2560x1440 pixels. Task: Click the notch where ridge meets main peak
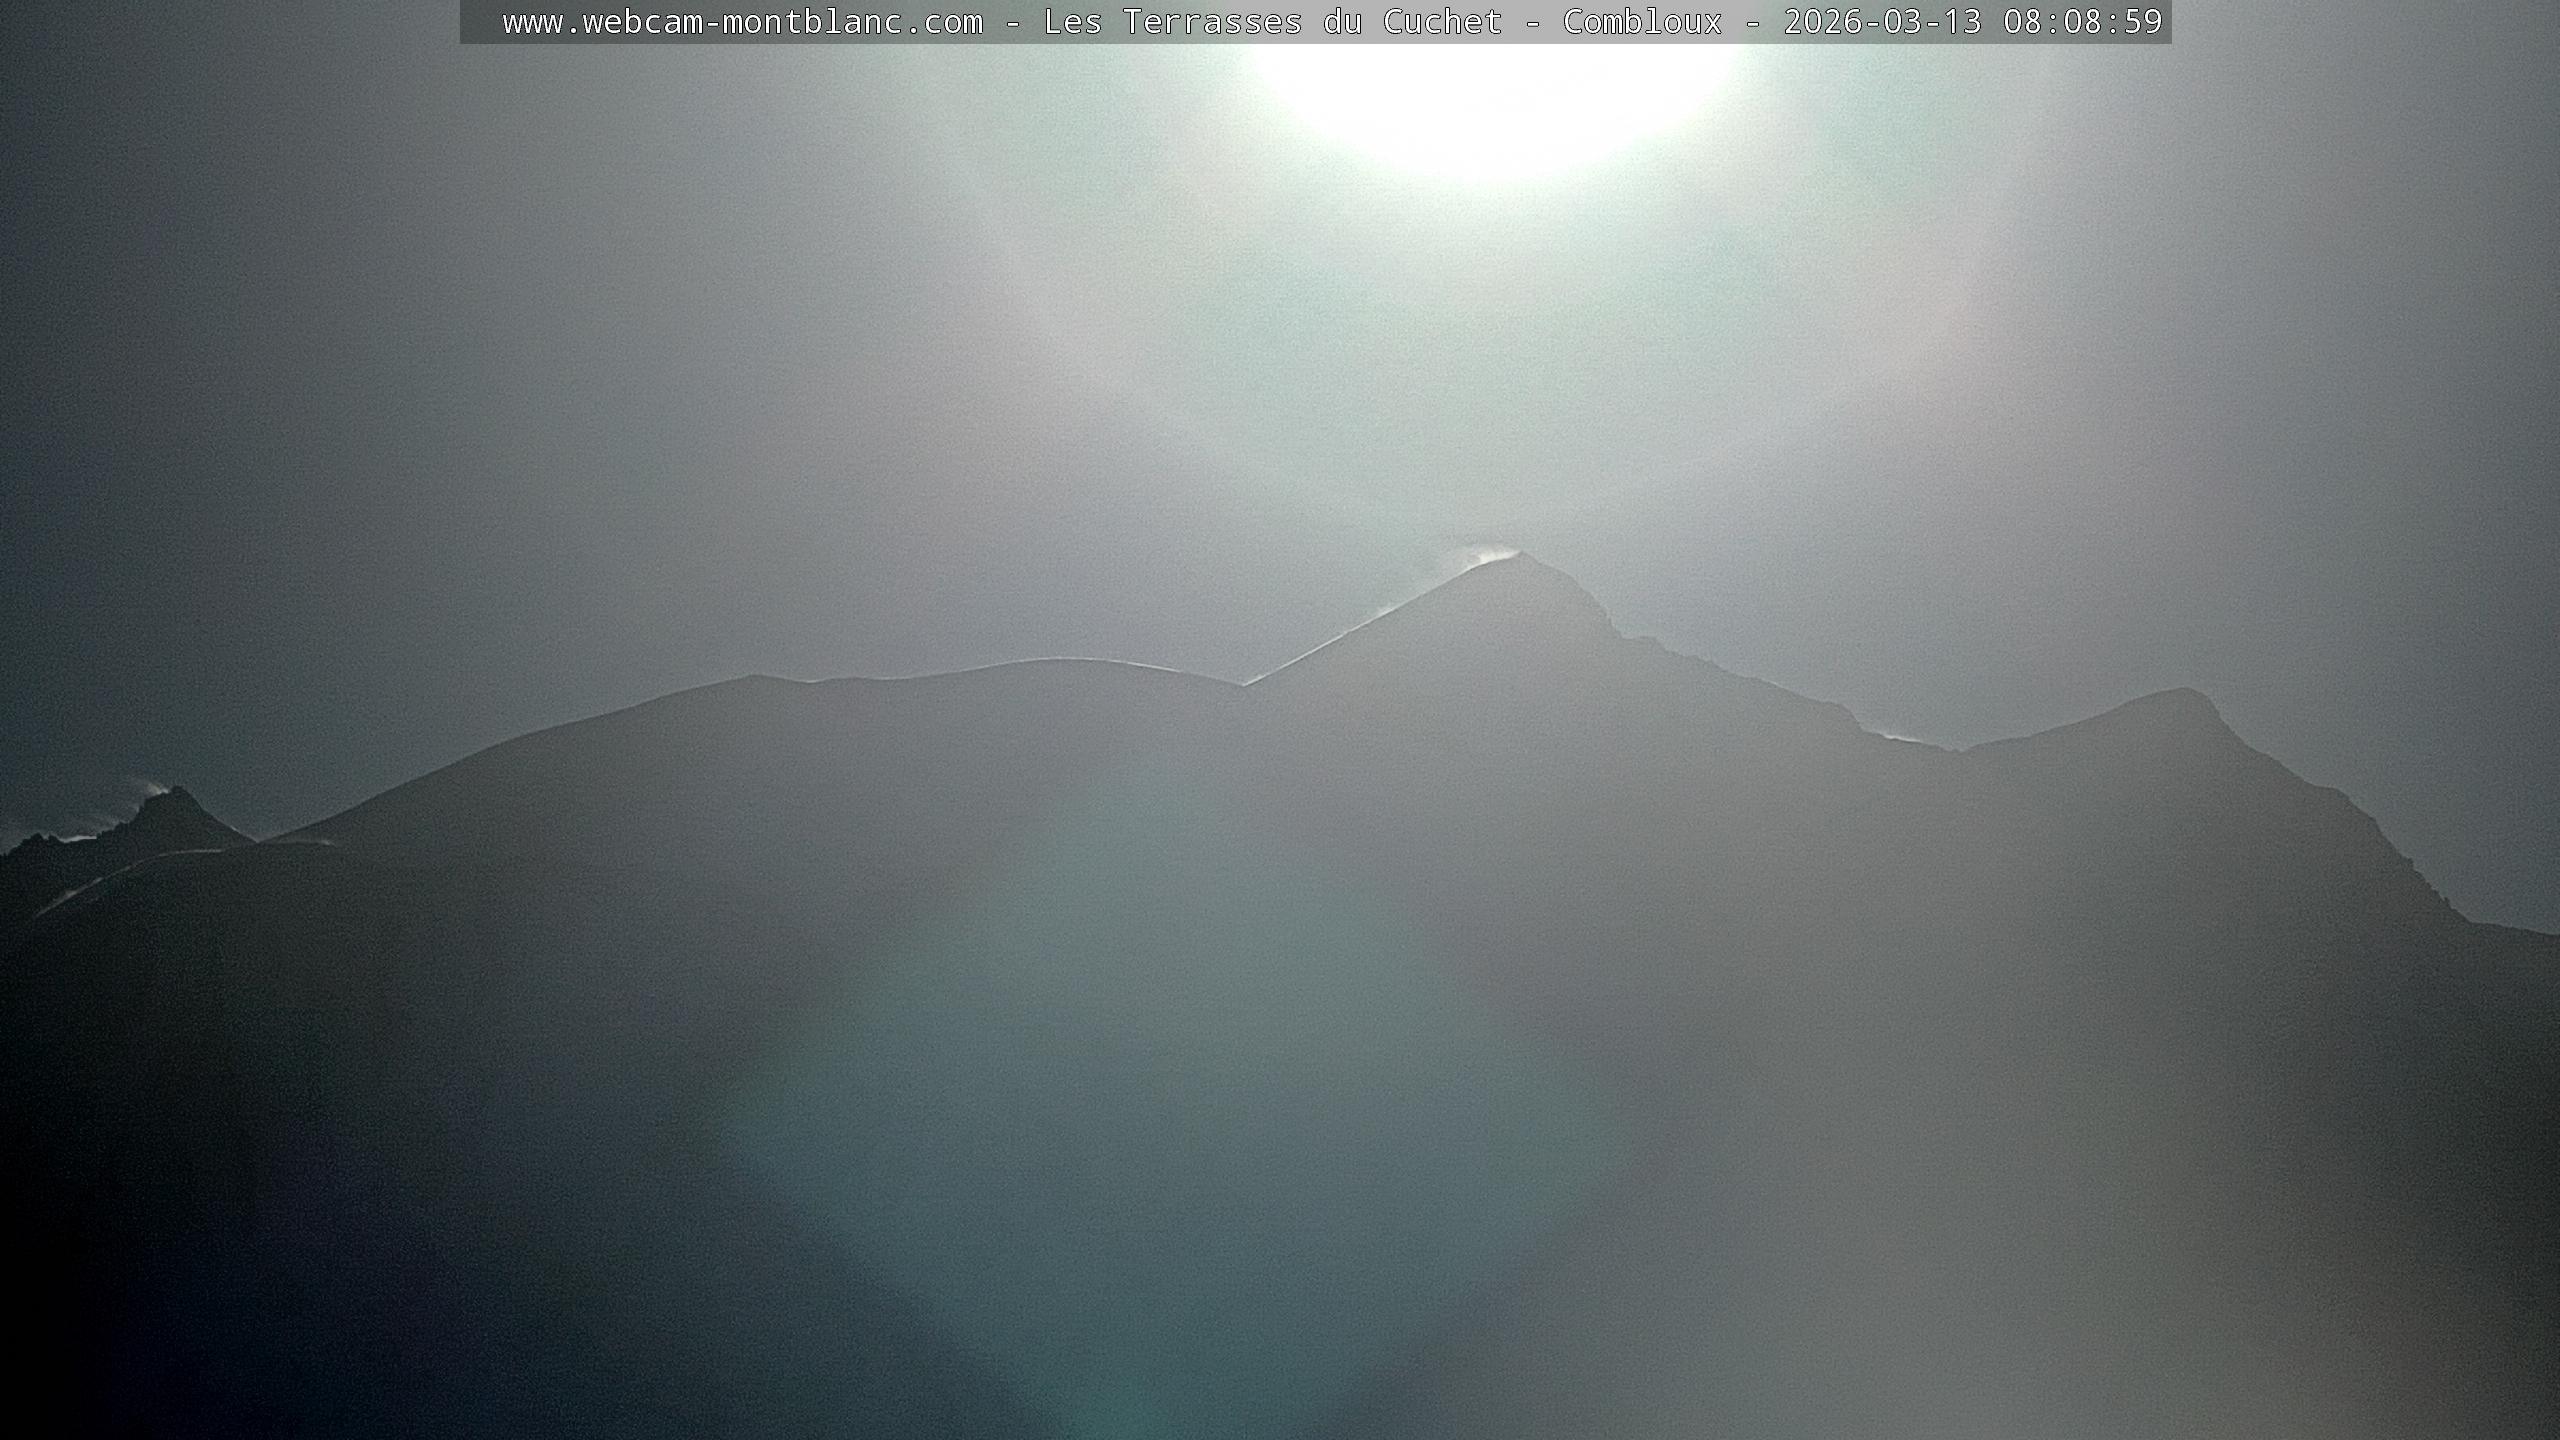tap(1245, 684)
